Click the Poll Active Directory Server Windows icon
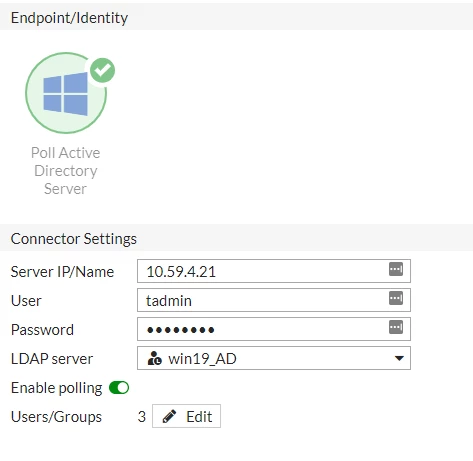Image resolution: width=473 pixels, height=461 pixels. tap(66, 93)
